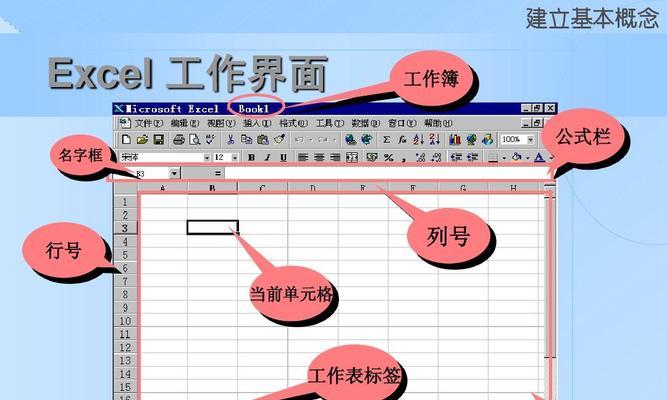Click the Edit Formula equals button
This screenshot has width=667, height=400.
218,173
